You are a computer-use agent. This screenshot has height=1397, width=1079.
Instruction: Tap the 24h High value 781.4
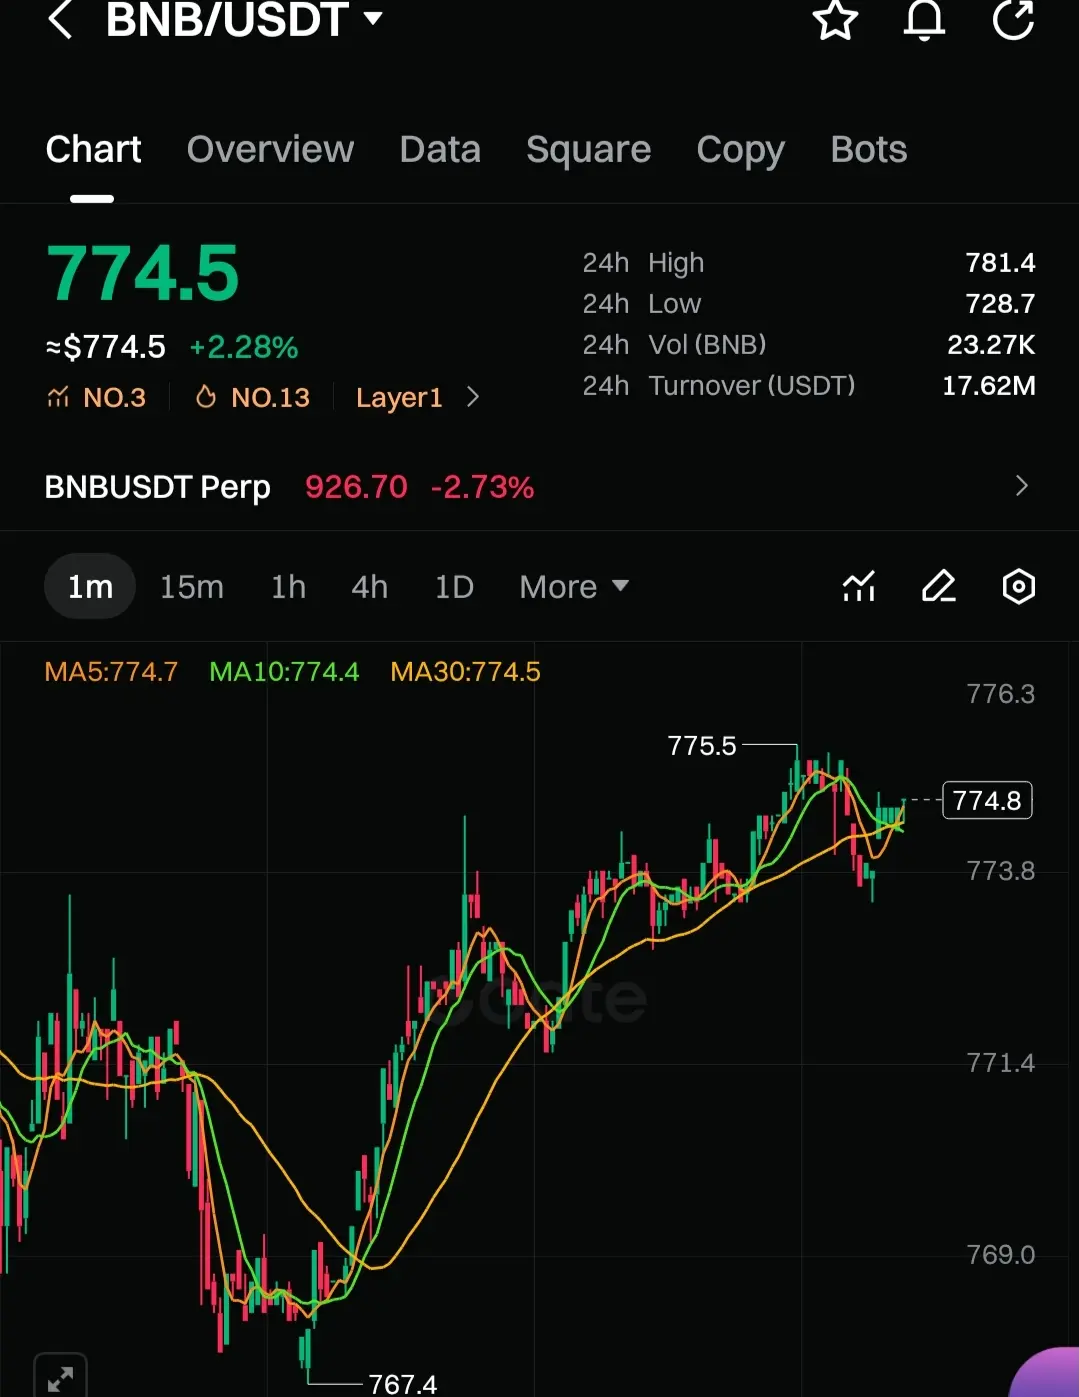(x=1000, y=263)
